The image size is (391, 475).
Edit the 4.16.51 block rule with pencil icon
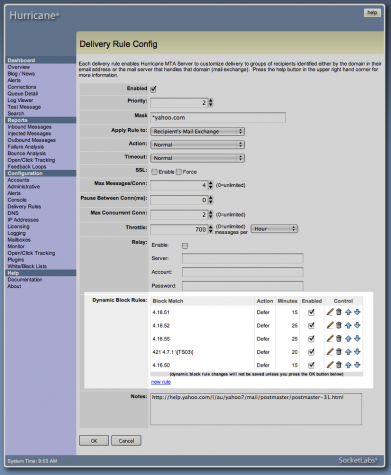tap(330, 312)
